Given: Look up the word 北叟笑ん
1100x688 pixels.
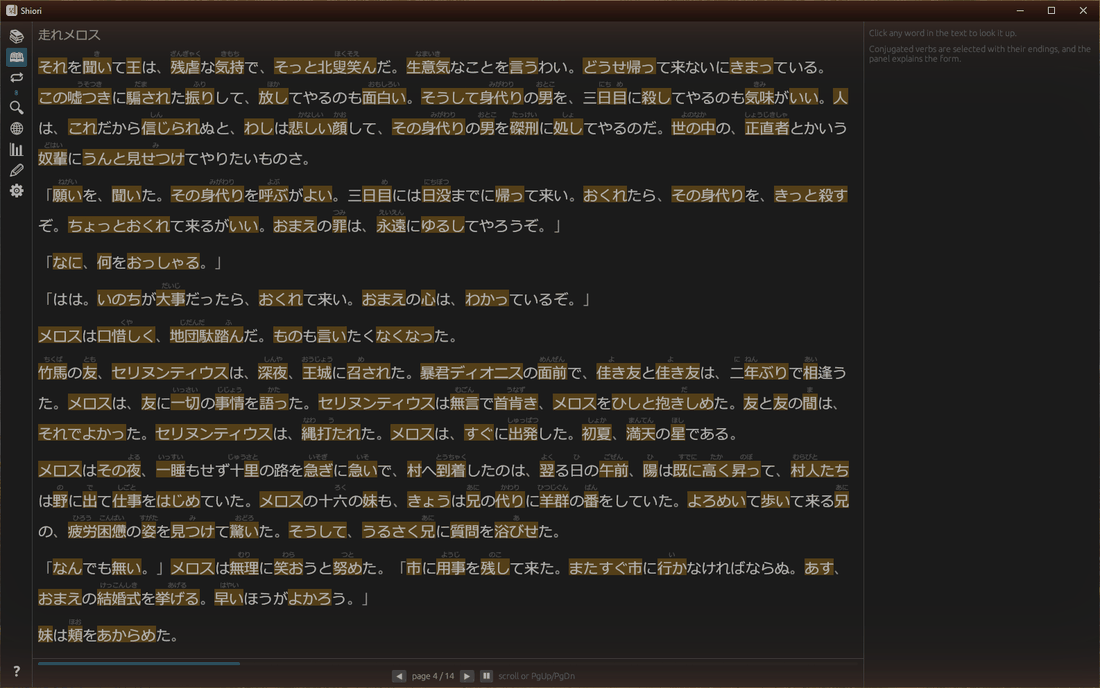Looking at the screenshot, I should (347, 67).
